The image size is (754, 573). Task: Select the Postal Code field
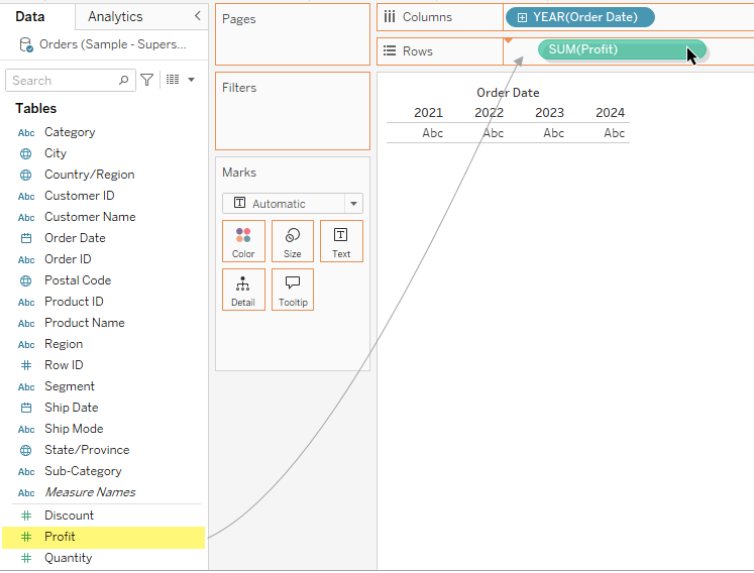coord(77,280)
